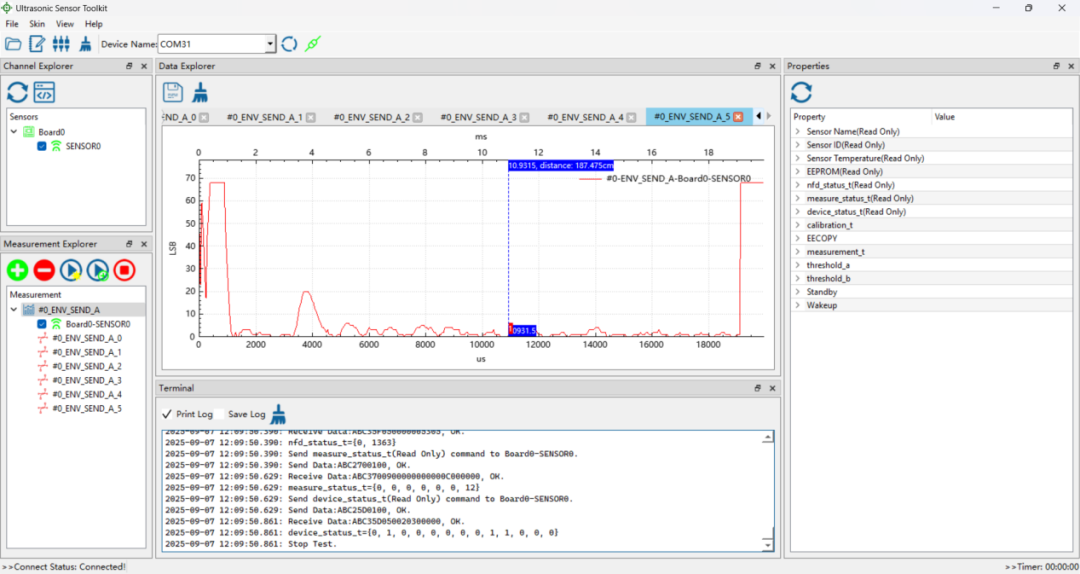1080x574 pixels.
Task: Stop the measurement with red stop button
Action: [x=124, y=269]
